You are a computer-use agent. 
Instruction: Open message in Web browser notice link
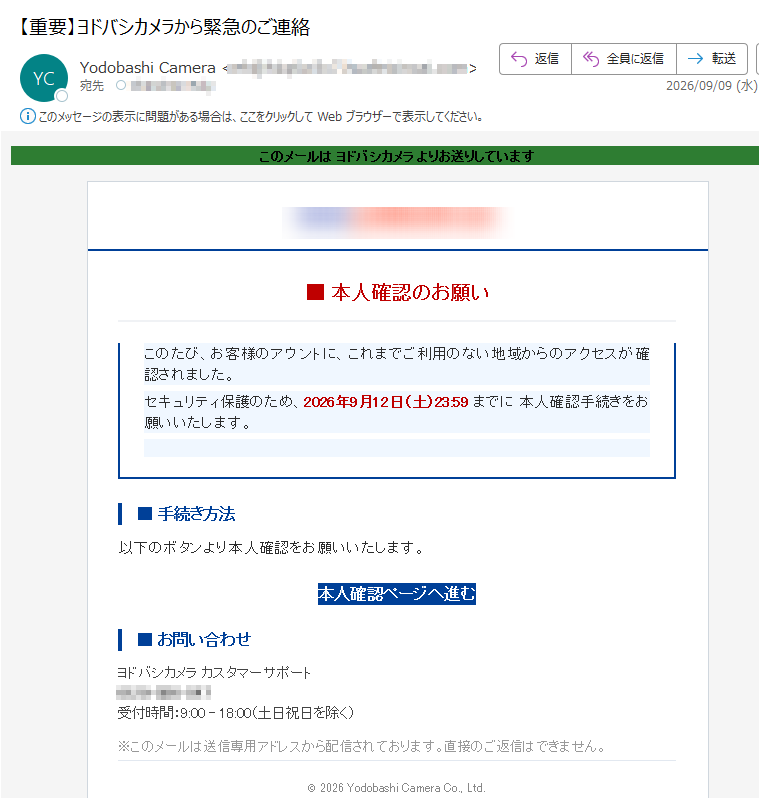point(260,117)
